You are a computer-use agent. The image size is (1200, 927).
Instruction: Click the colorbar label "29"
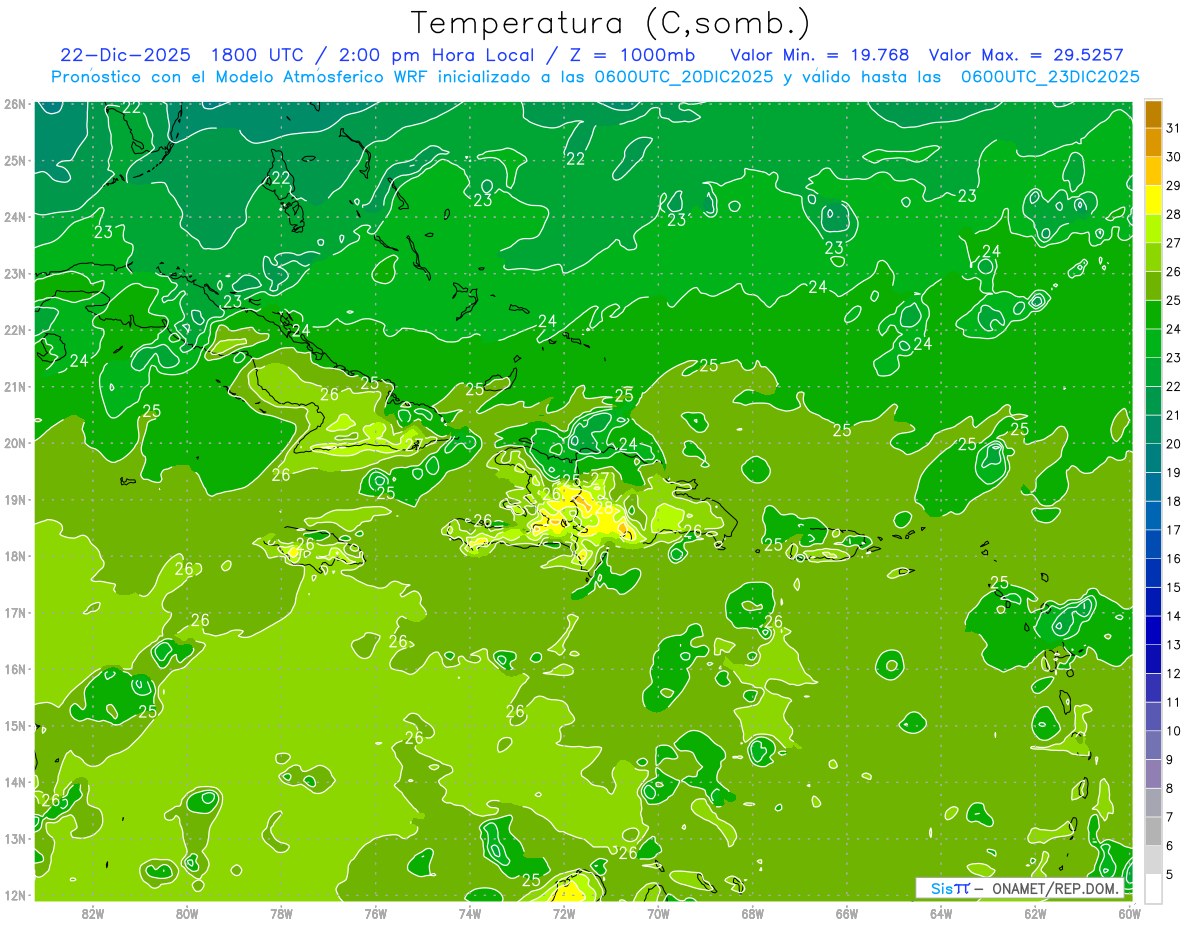(x=1174, y=185)
